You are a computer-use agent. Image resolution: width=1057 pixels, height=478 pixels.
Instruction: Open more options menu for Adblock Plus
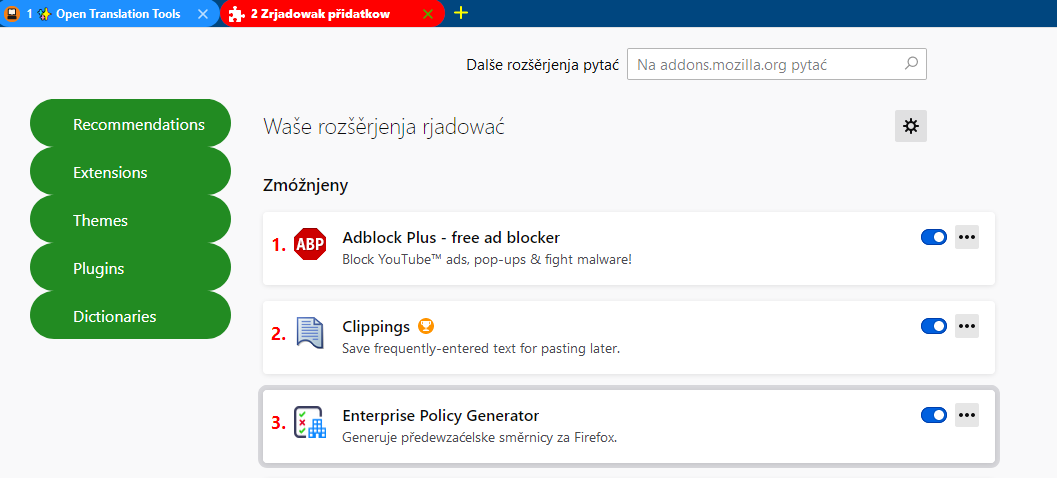click(x=966, y=237)
